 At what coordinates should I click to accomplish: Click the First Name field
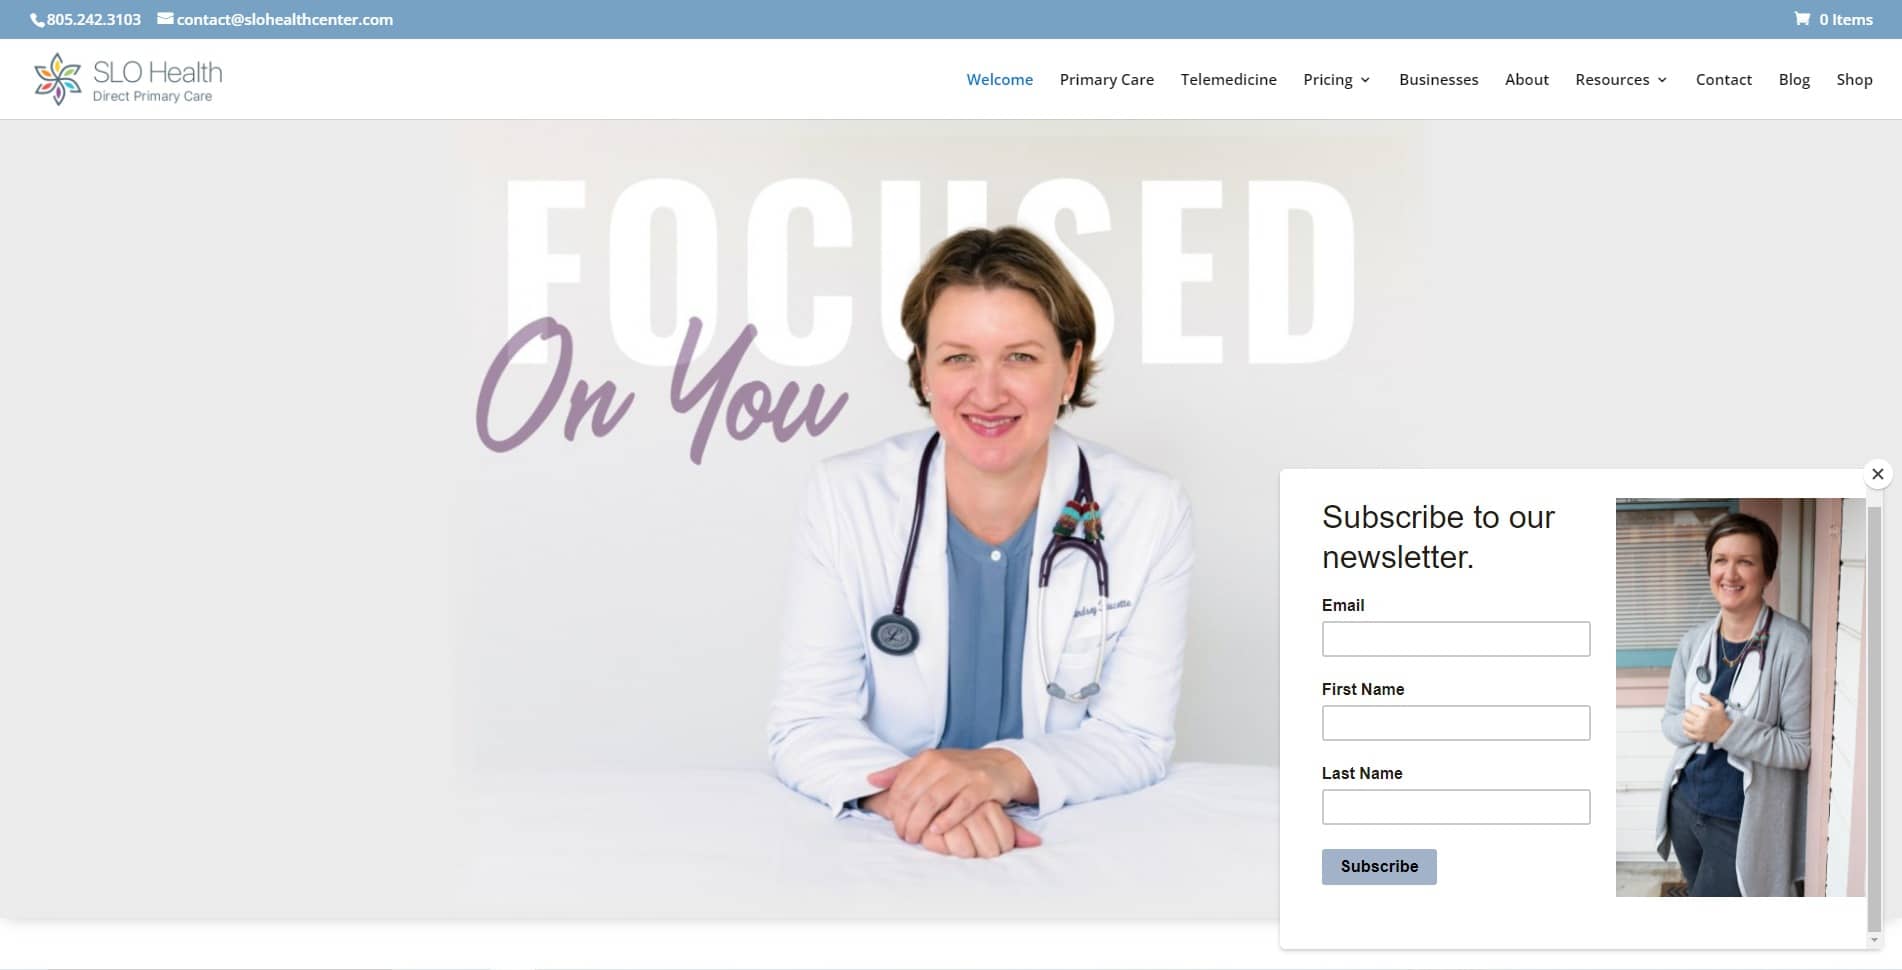click(1455, 723)
